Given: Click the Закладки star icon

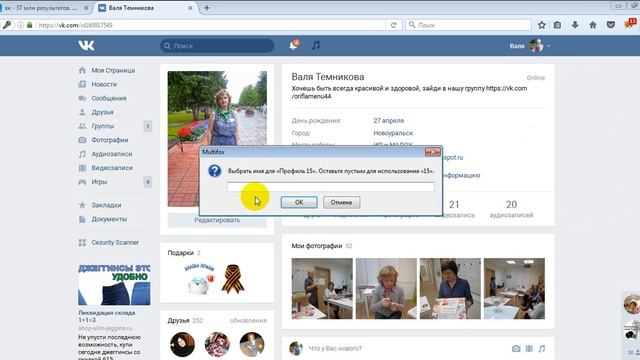Looking at the screenshot, I should click(x=82, y=205).
